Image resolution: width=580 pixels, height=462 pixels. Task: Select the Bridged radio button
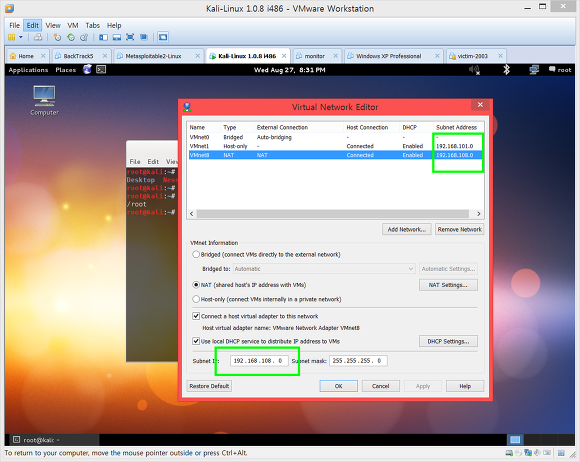(196, 254)
